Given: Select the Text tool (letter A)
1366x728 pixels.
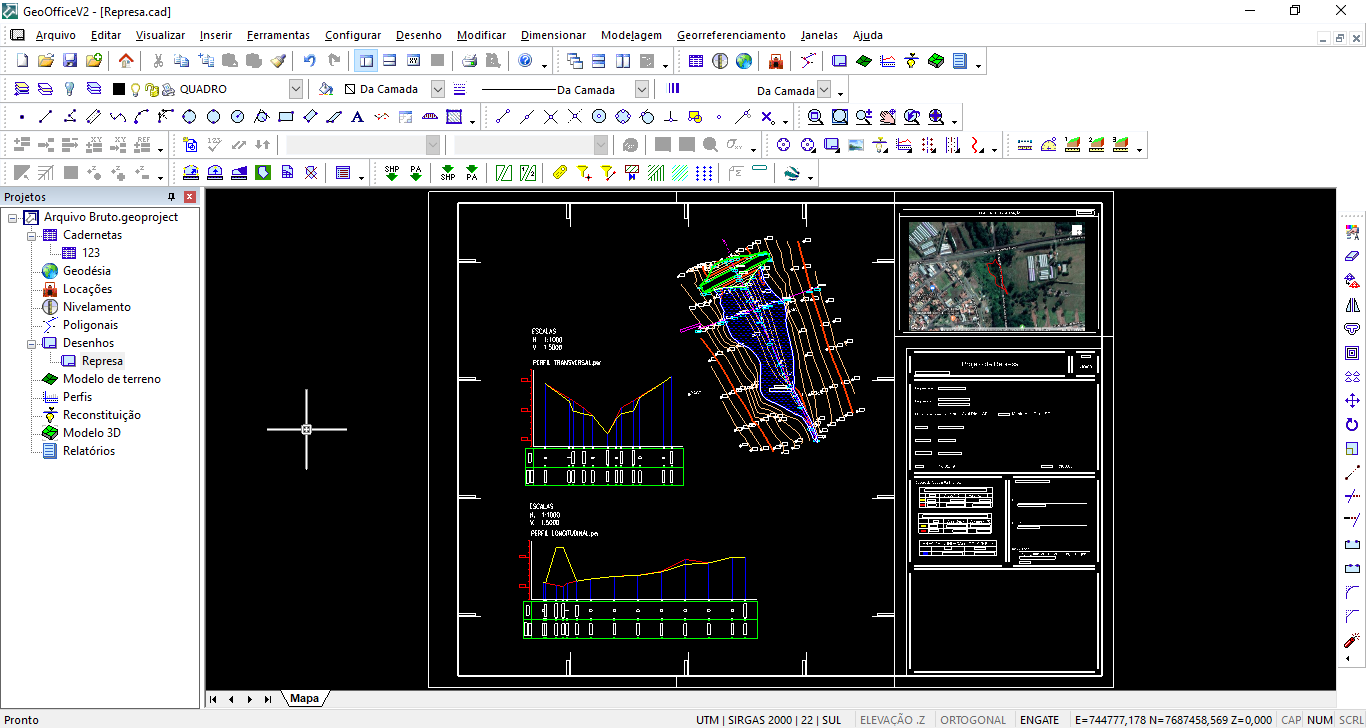Looking at the screenshot, I should 357,117.
